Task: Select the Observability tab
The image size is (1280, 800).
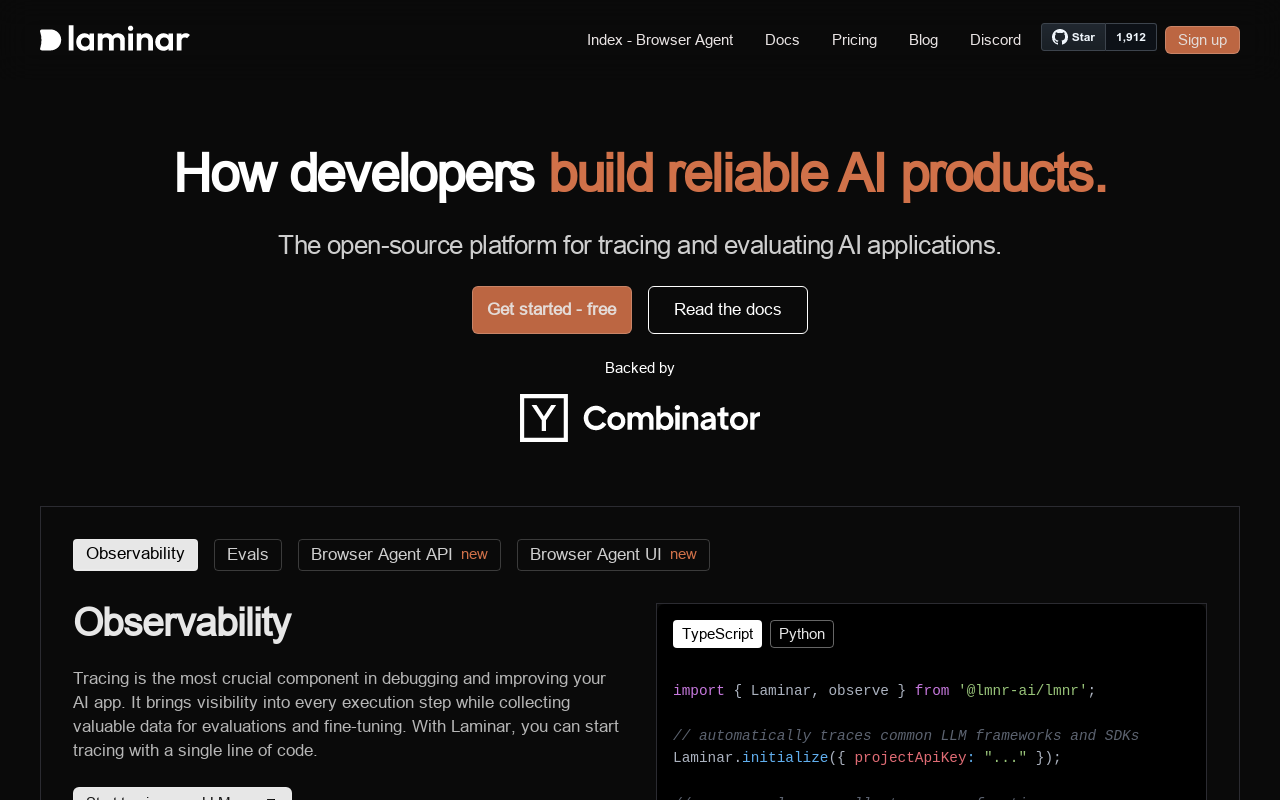Action: pyautogui.click(x=135, y=555)
